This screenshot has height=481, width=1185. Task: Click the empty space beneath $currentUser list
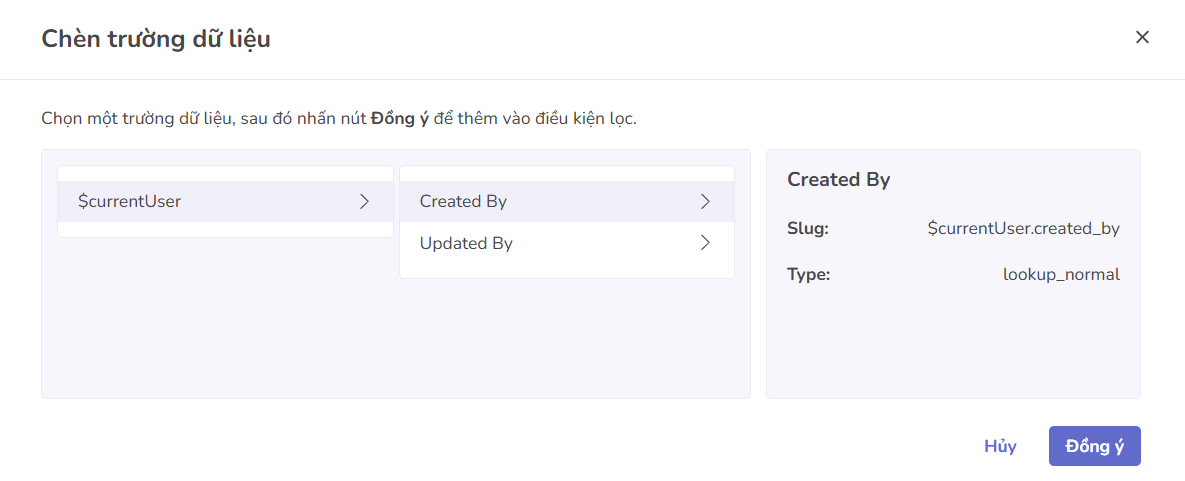[x=225, y=316]
